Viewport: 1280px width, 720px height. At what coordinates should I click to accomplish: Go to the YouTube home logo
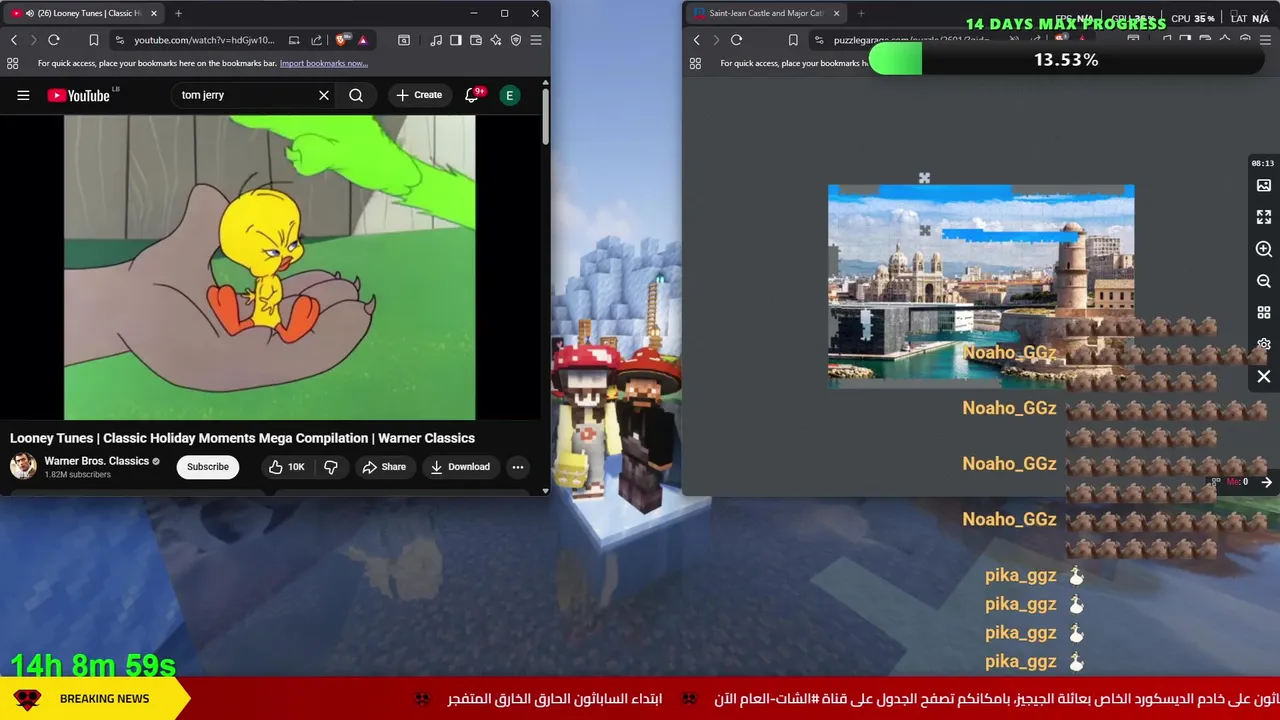point(78,95)
